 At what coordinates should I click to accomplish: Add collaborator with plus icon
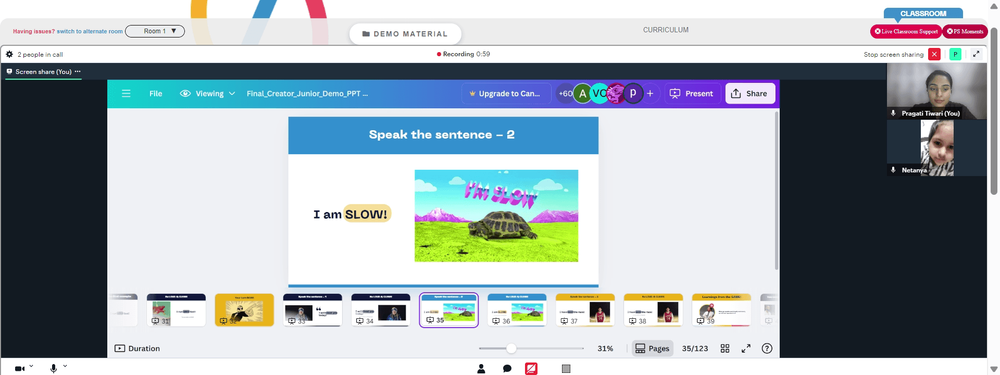point(650,94)
